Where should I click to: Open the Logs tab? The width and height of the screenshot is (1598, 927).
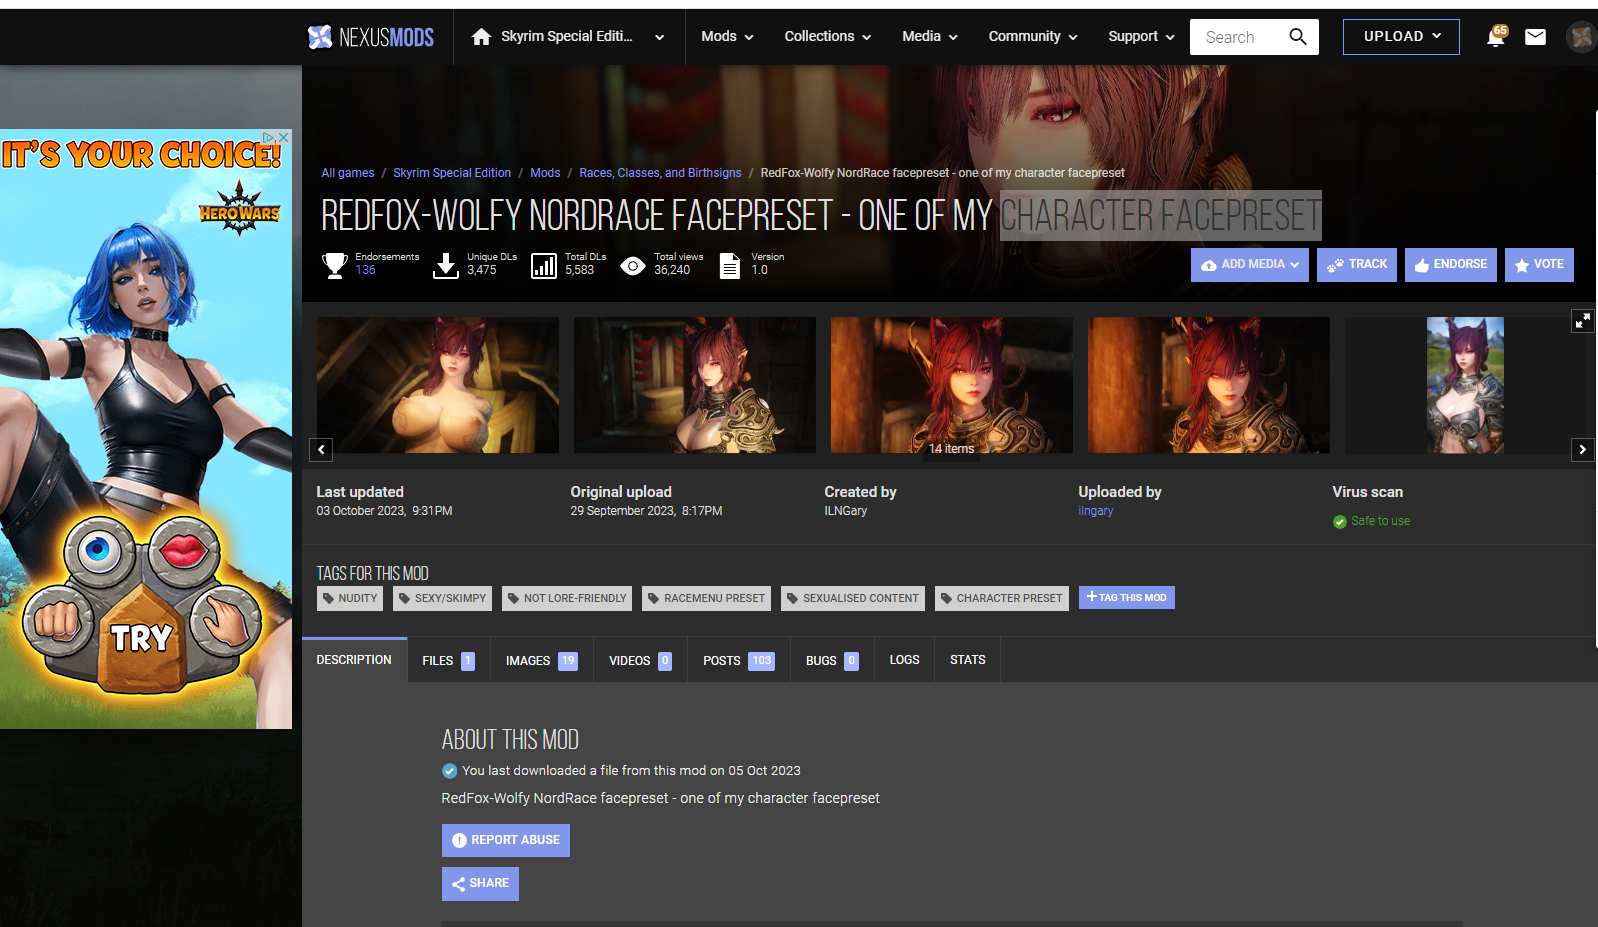(904, 660)
